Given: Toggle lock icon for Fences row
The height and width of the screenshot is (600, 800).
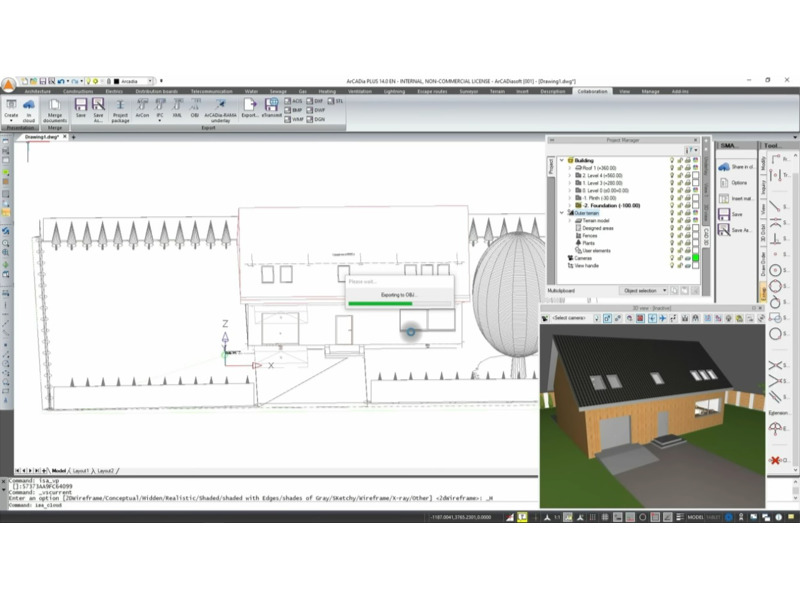Looking at the screenshot, I should (x=680, y=236).
